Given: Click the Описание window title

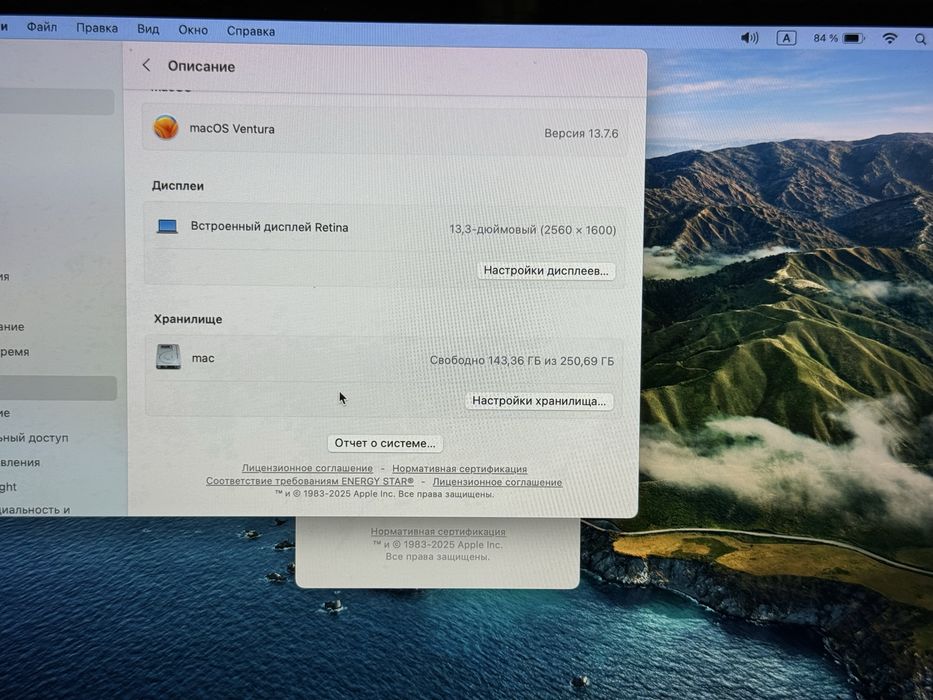Looking at the screenshot, I should pyautogui.click(x=201, y=66).
